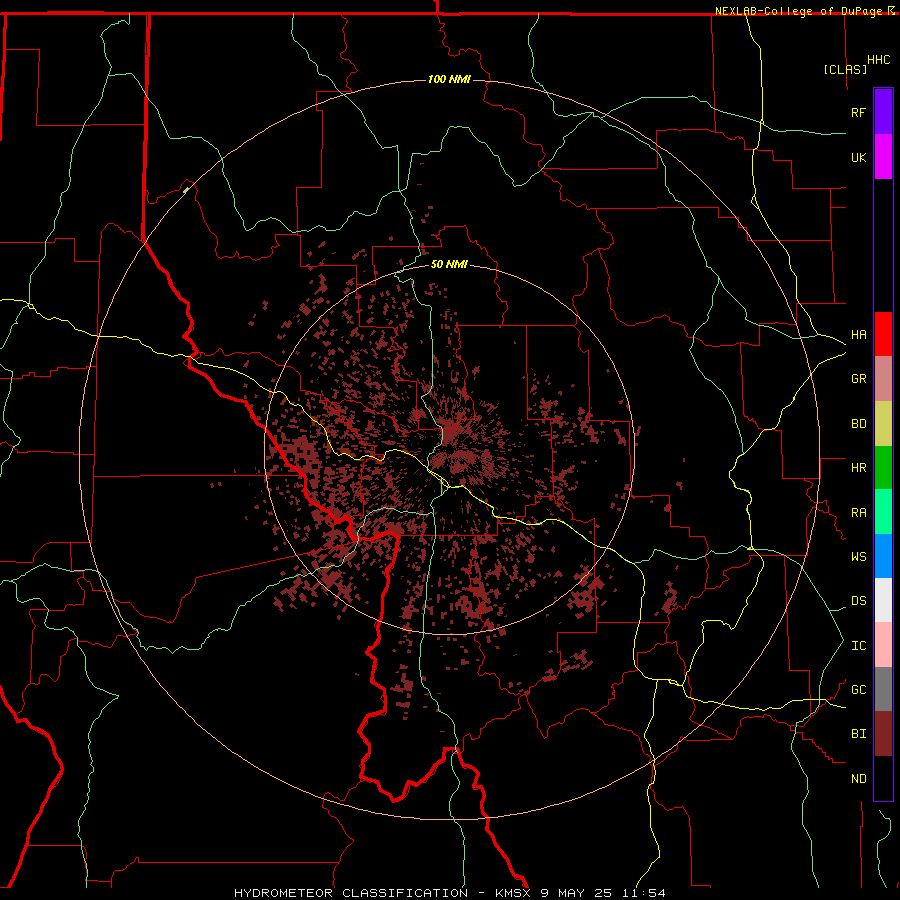
Task: Click the "HA" legend label
Action: pyautogui.click(x=858, y=334)
